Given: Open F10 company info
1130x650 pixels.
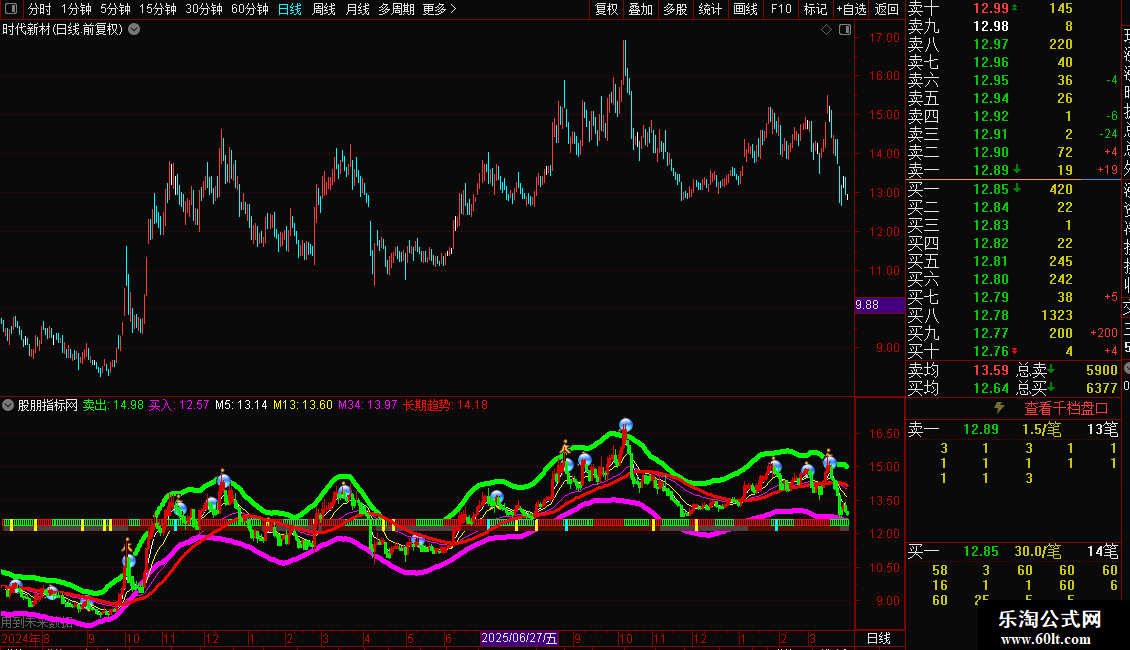Looking at the screenshot, I should (781, 9).
